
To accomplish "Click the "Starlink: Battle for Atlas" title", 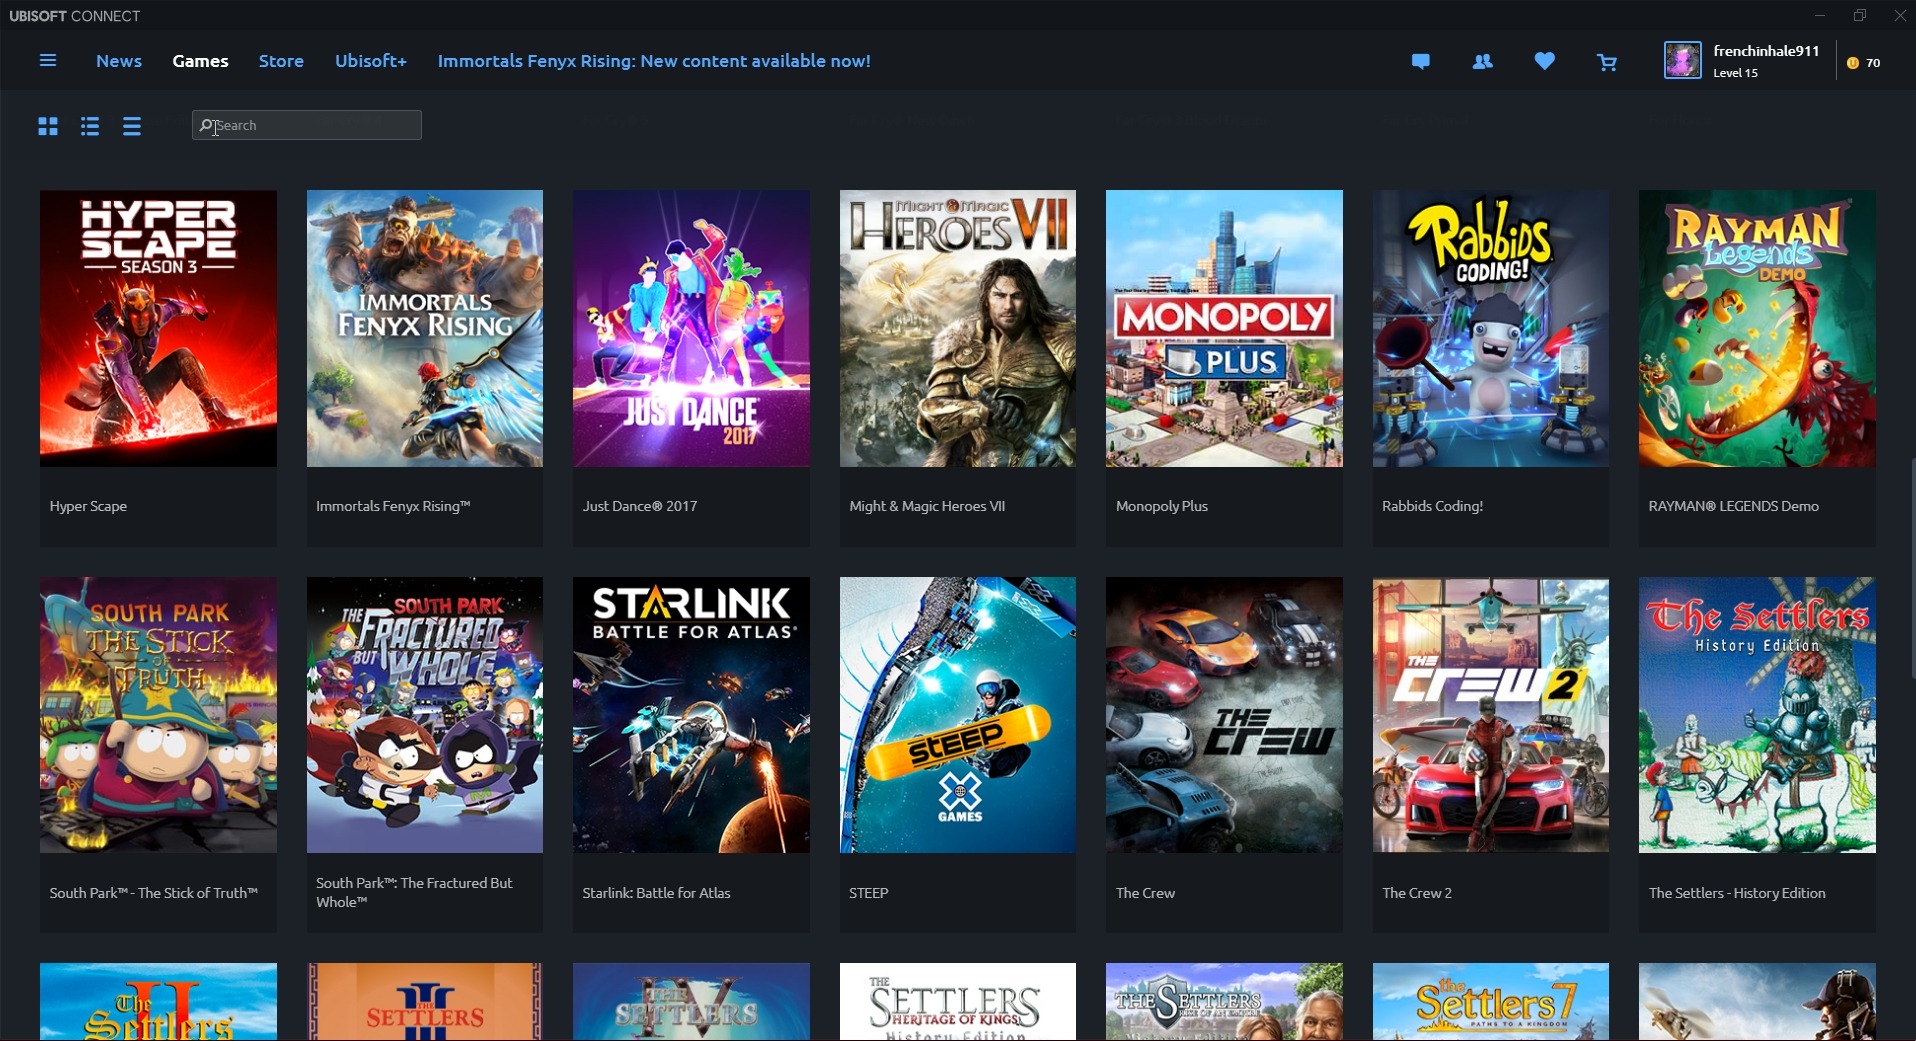I will [x=656, y=893].
